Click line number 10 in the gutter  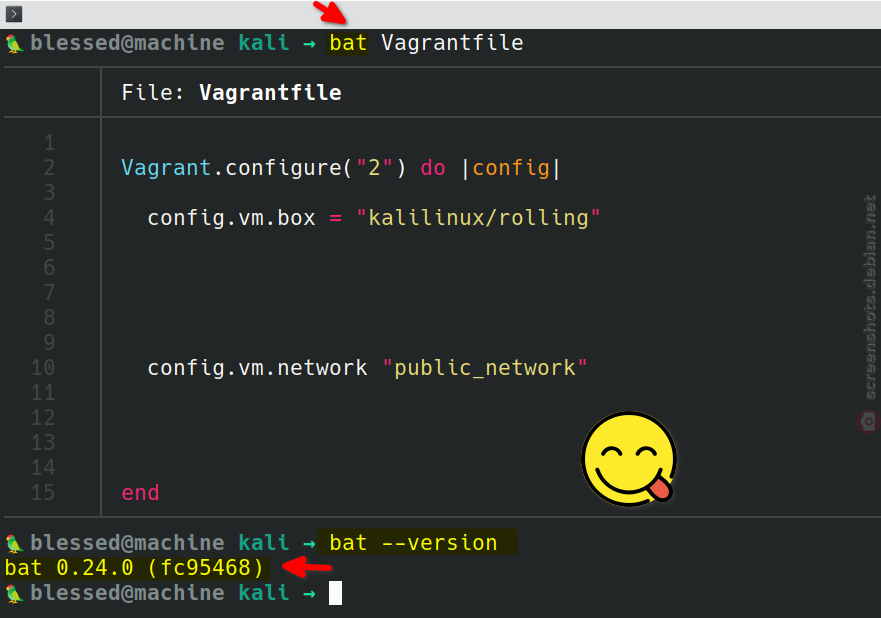coord(43,368)
